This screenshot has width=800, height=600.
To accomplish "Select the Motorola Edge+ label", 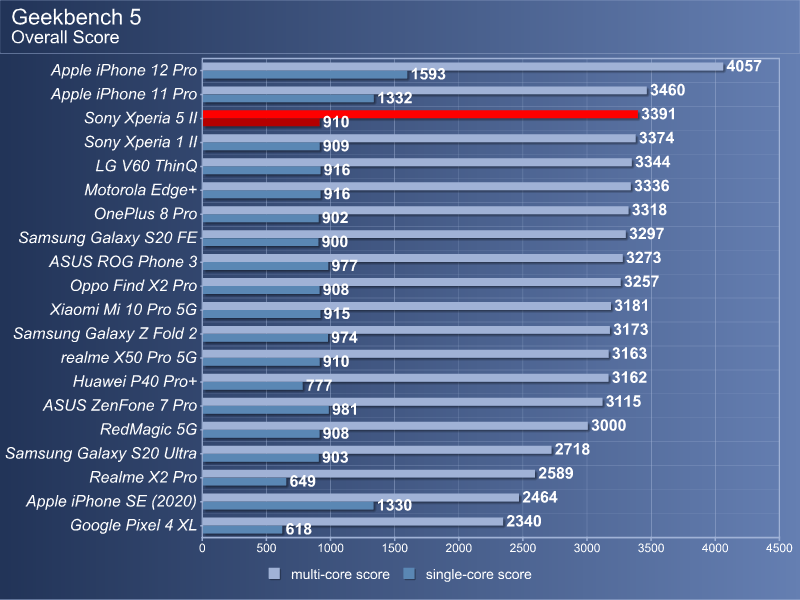I will [141, 190].
